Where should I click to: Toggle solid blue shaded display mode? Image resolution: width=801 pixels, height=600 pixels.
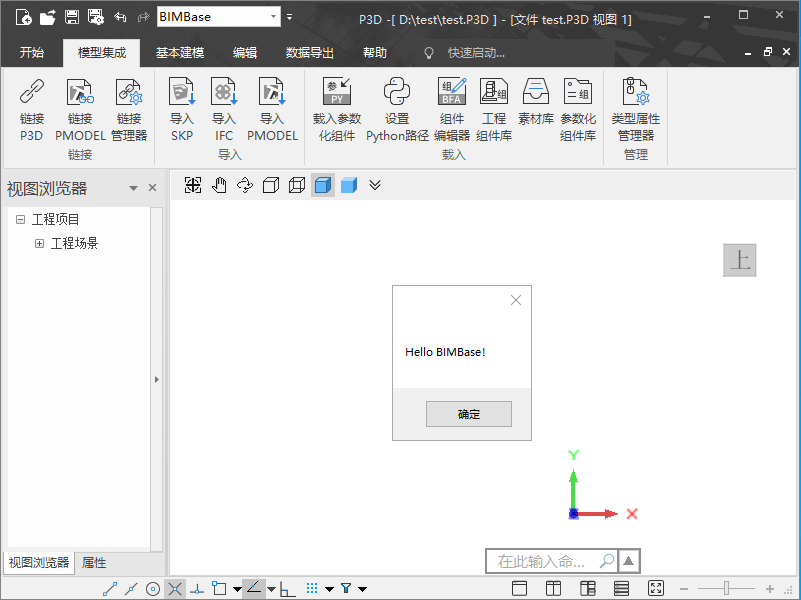click(349, 185)
